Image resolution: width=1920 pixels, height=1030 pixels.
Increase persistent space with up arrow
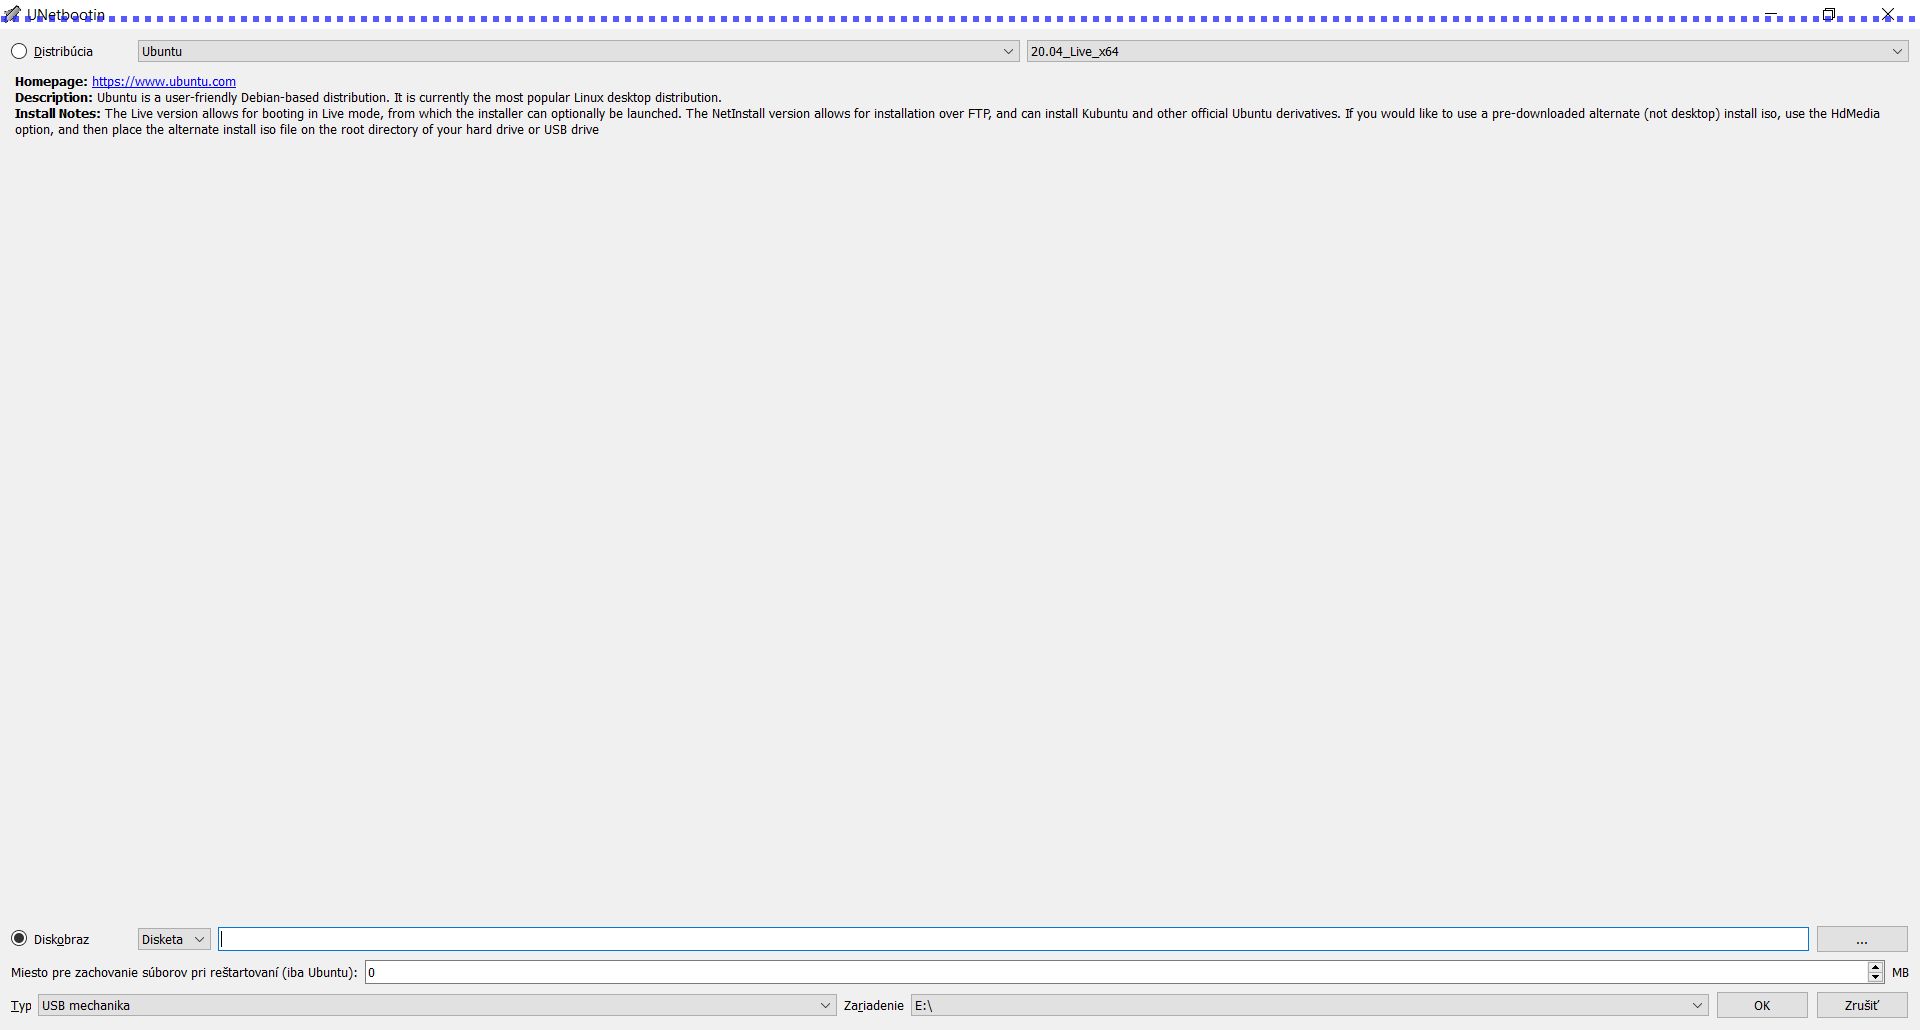tap(1876, 967)
